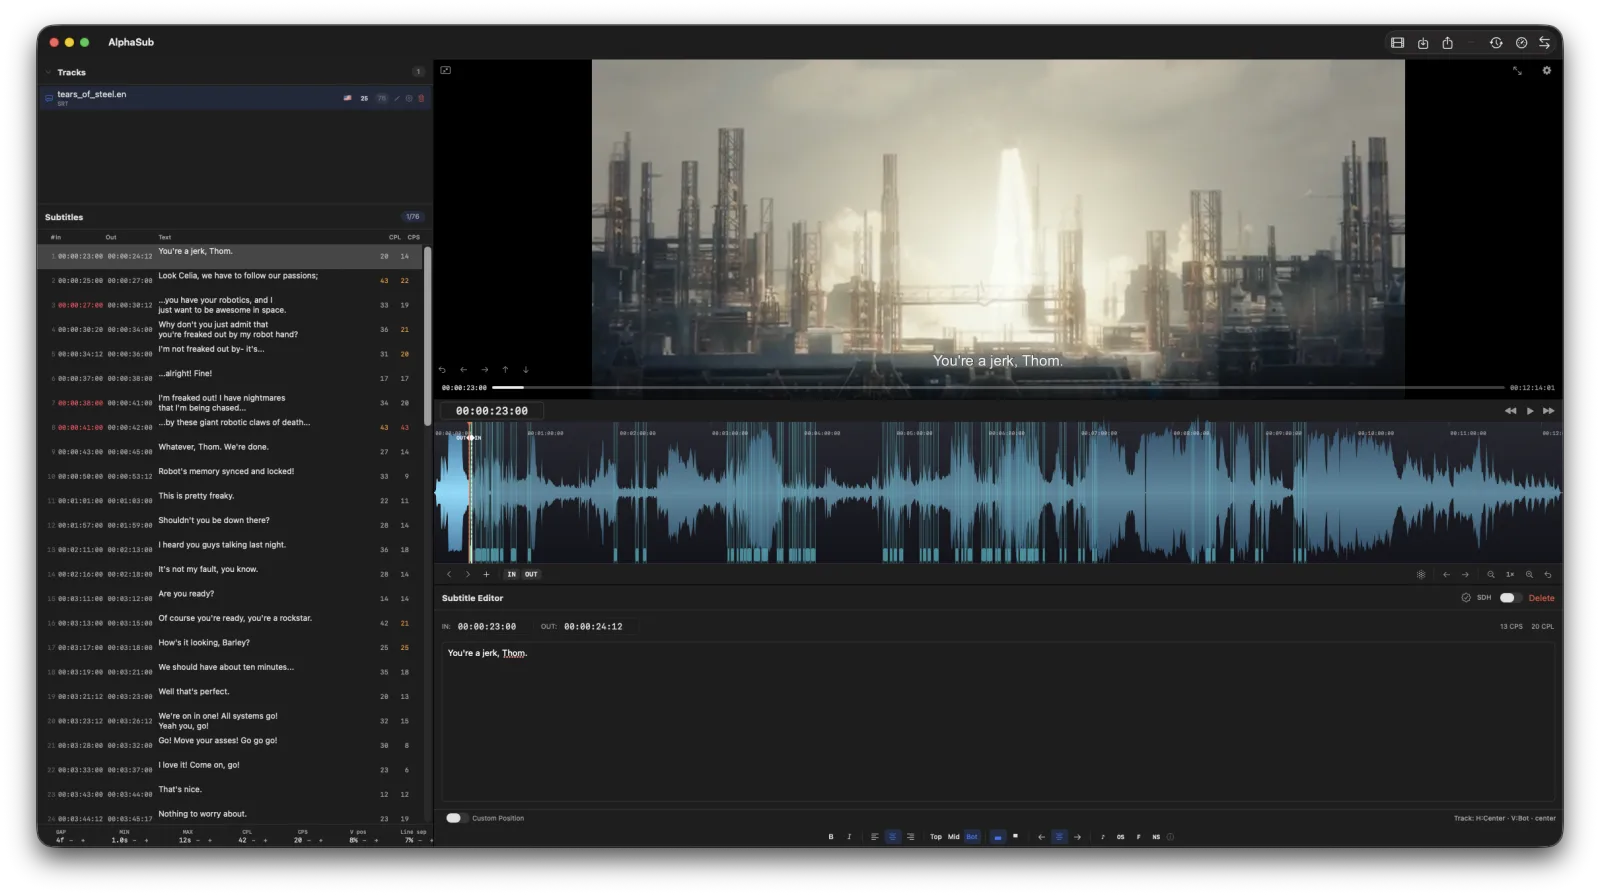The height and width of the screenshot is (896, 1600).
Task: Click the detach-video icon at the video's top-left corner
Action: tap(445, 70)
